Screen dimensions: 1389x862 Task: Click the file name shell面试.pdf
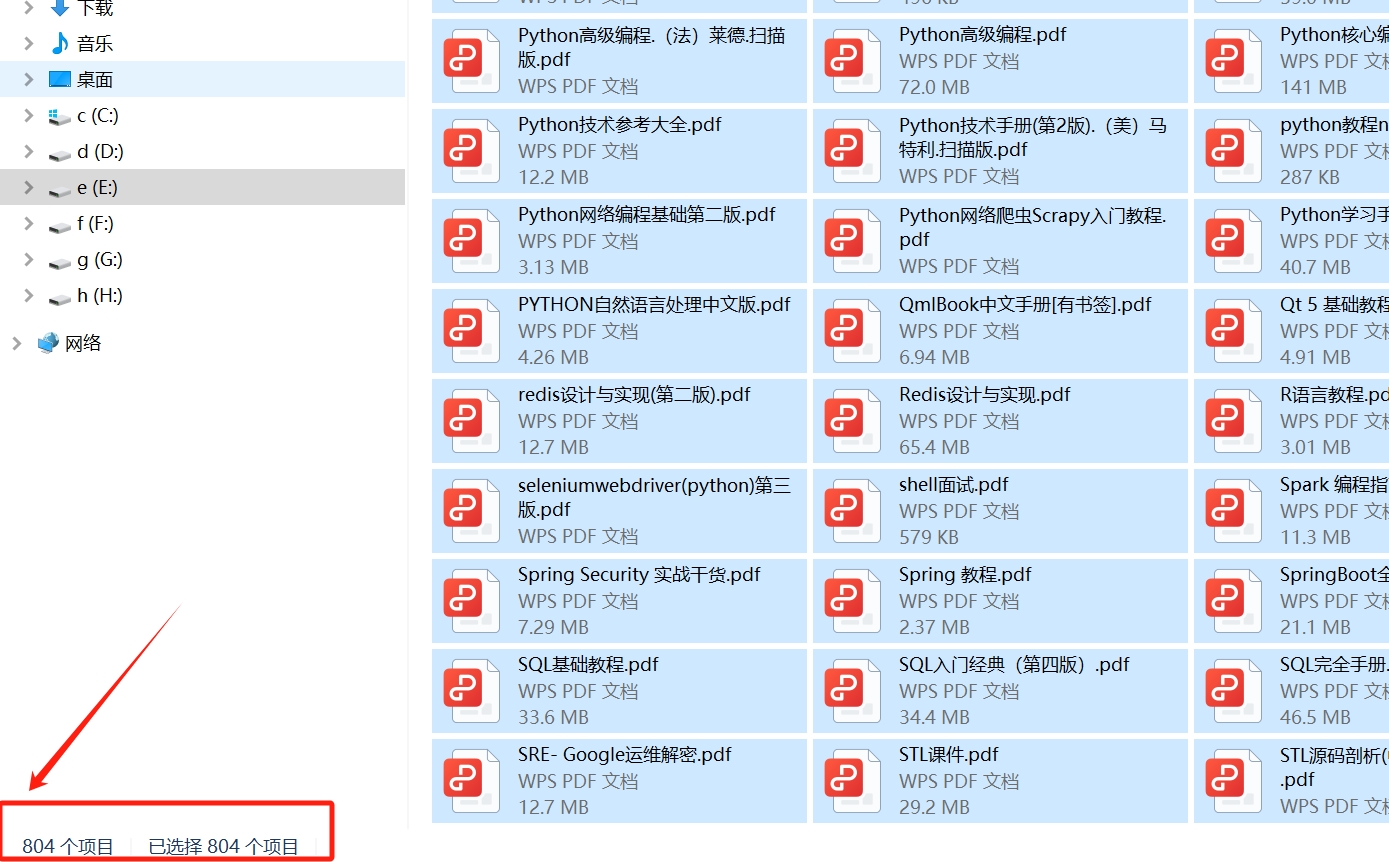(x=954, y=485)
